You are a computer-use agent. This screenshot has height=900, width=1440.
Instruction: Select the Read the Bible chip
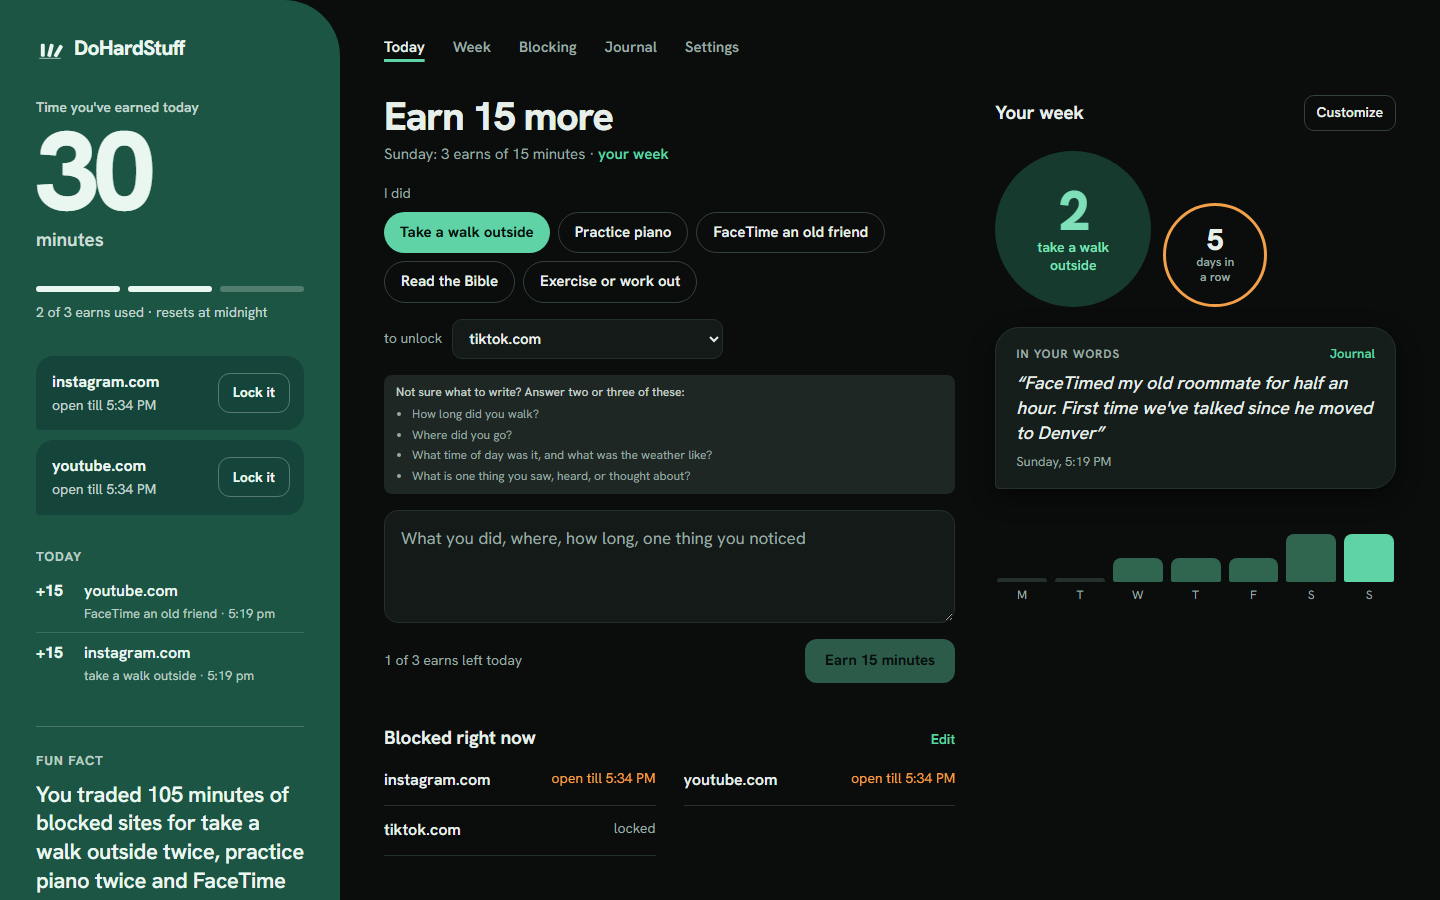point(449,282)
